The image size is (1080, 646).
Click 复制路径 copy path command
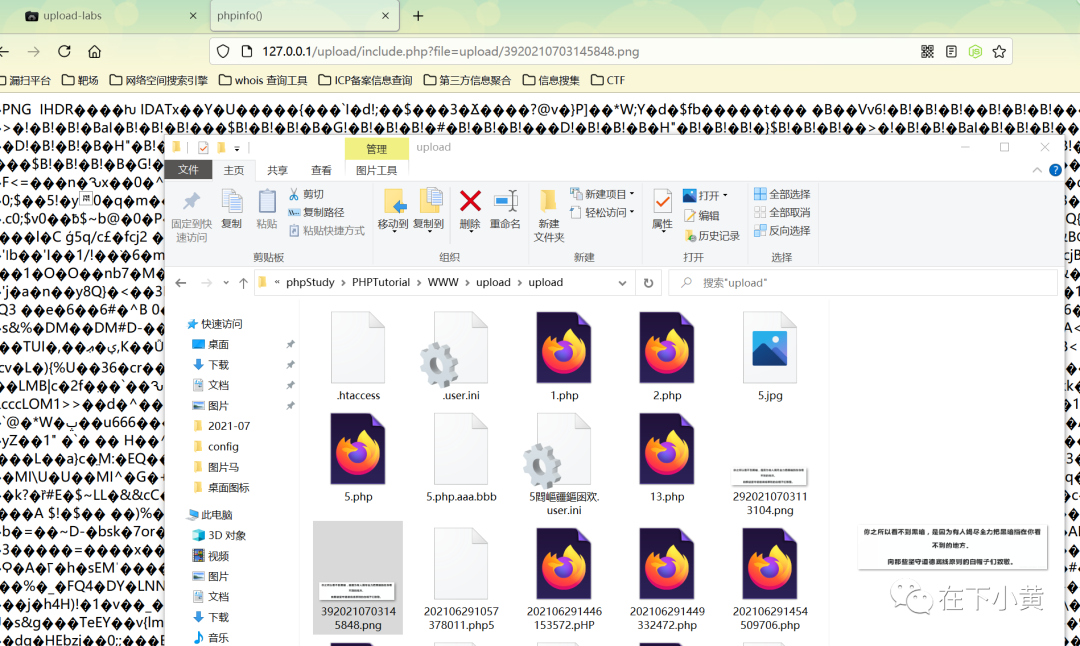[316, 212]
